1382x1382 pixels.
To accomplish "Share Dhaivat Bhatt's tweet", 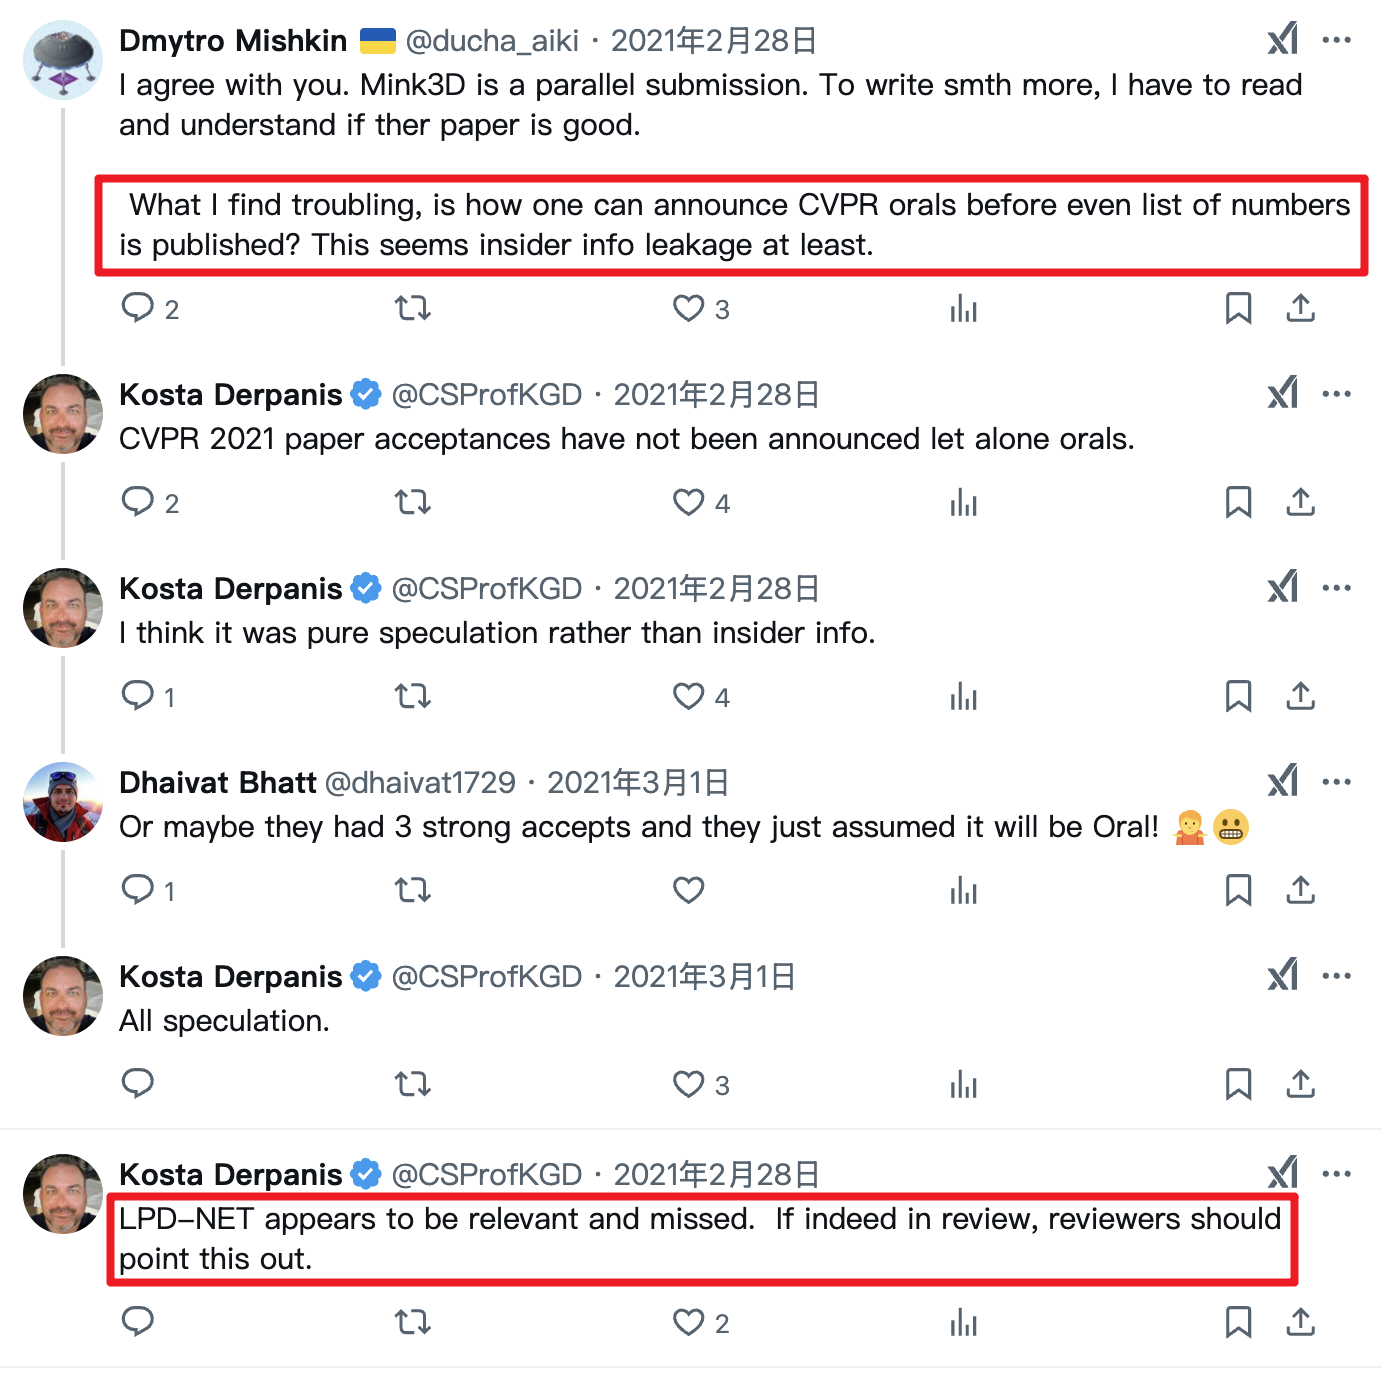I will (1300, 890).
